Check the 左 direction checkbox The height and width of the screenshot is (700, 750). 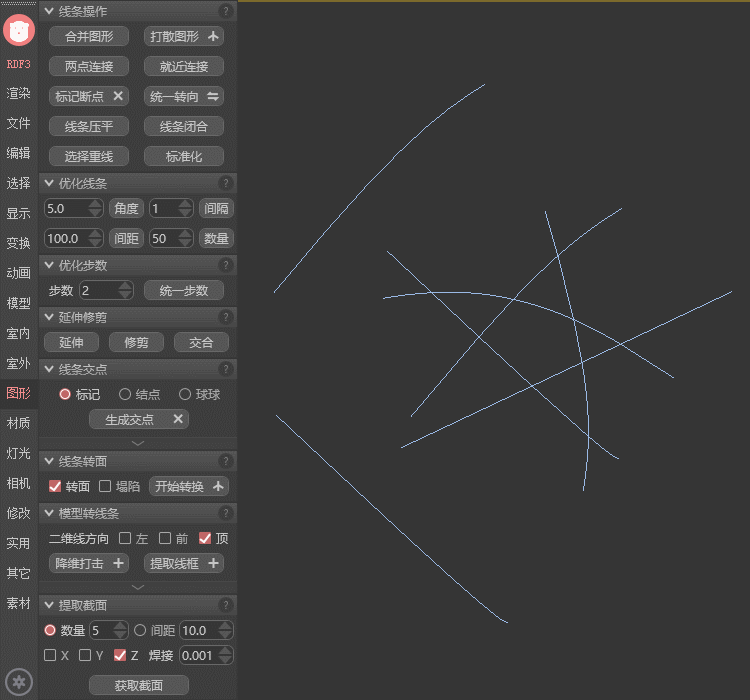click(x=125, y=538)
